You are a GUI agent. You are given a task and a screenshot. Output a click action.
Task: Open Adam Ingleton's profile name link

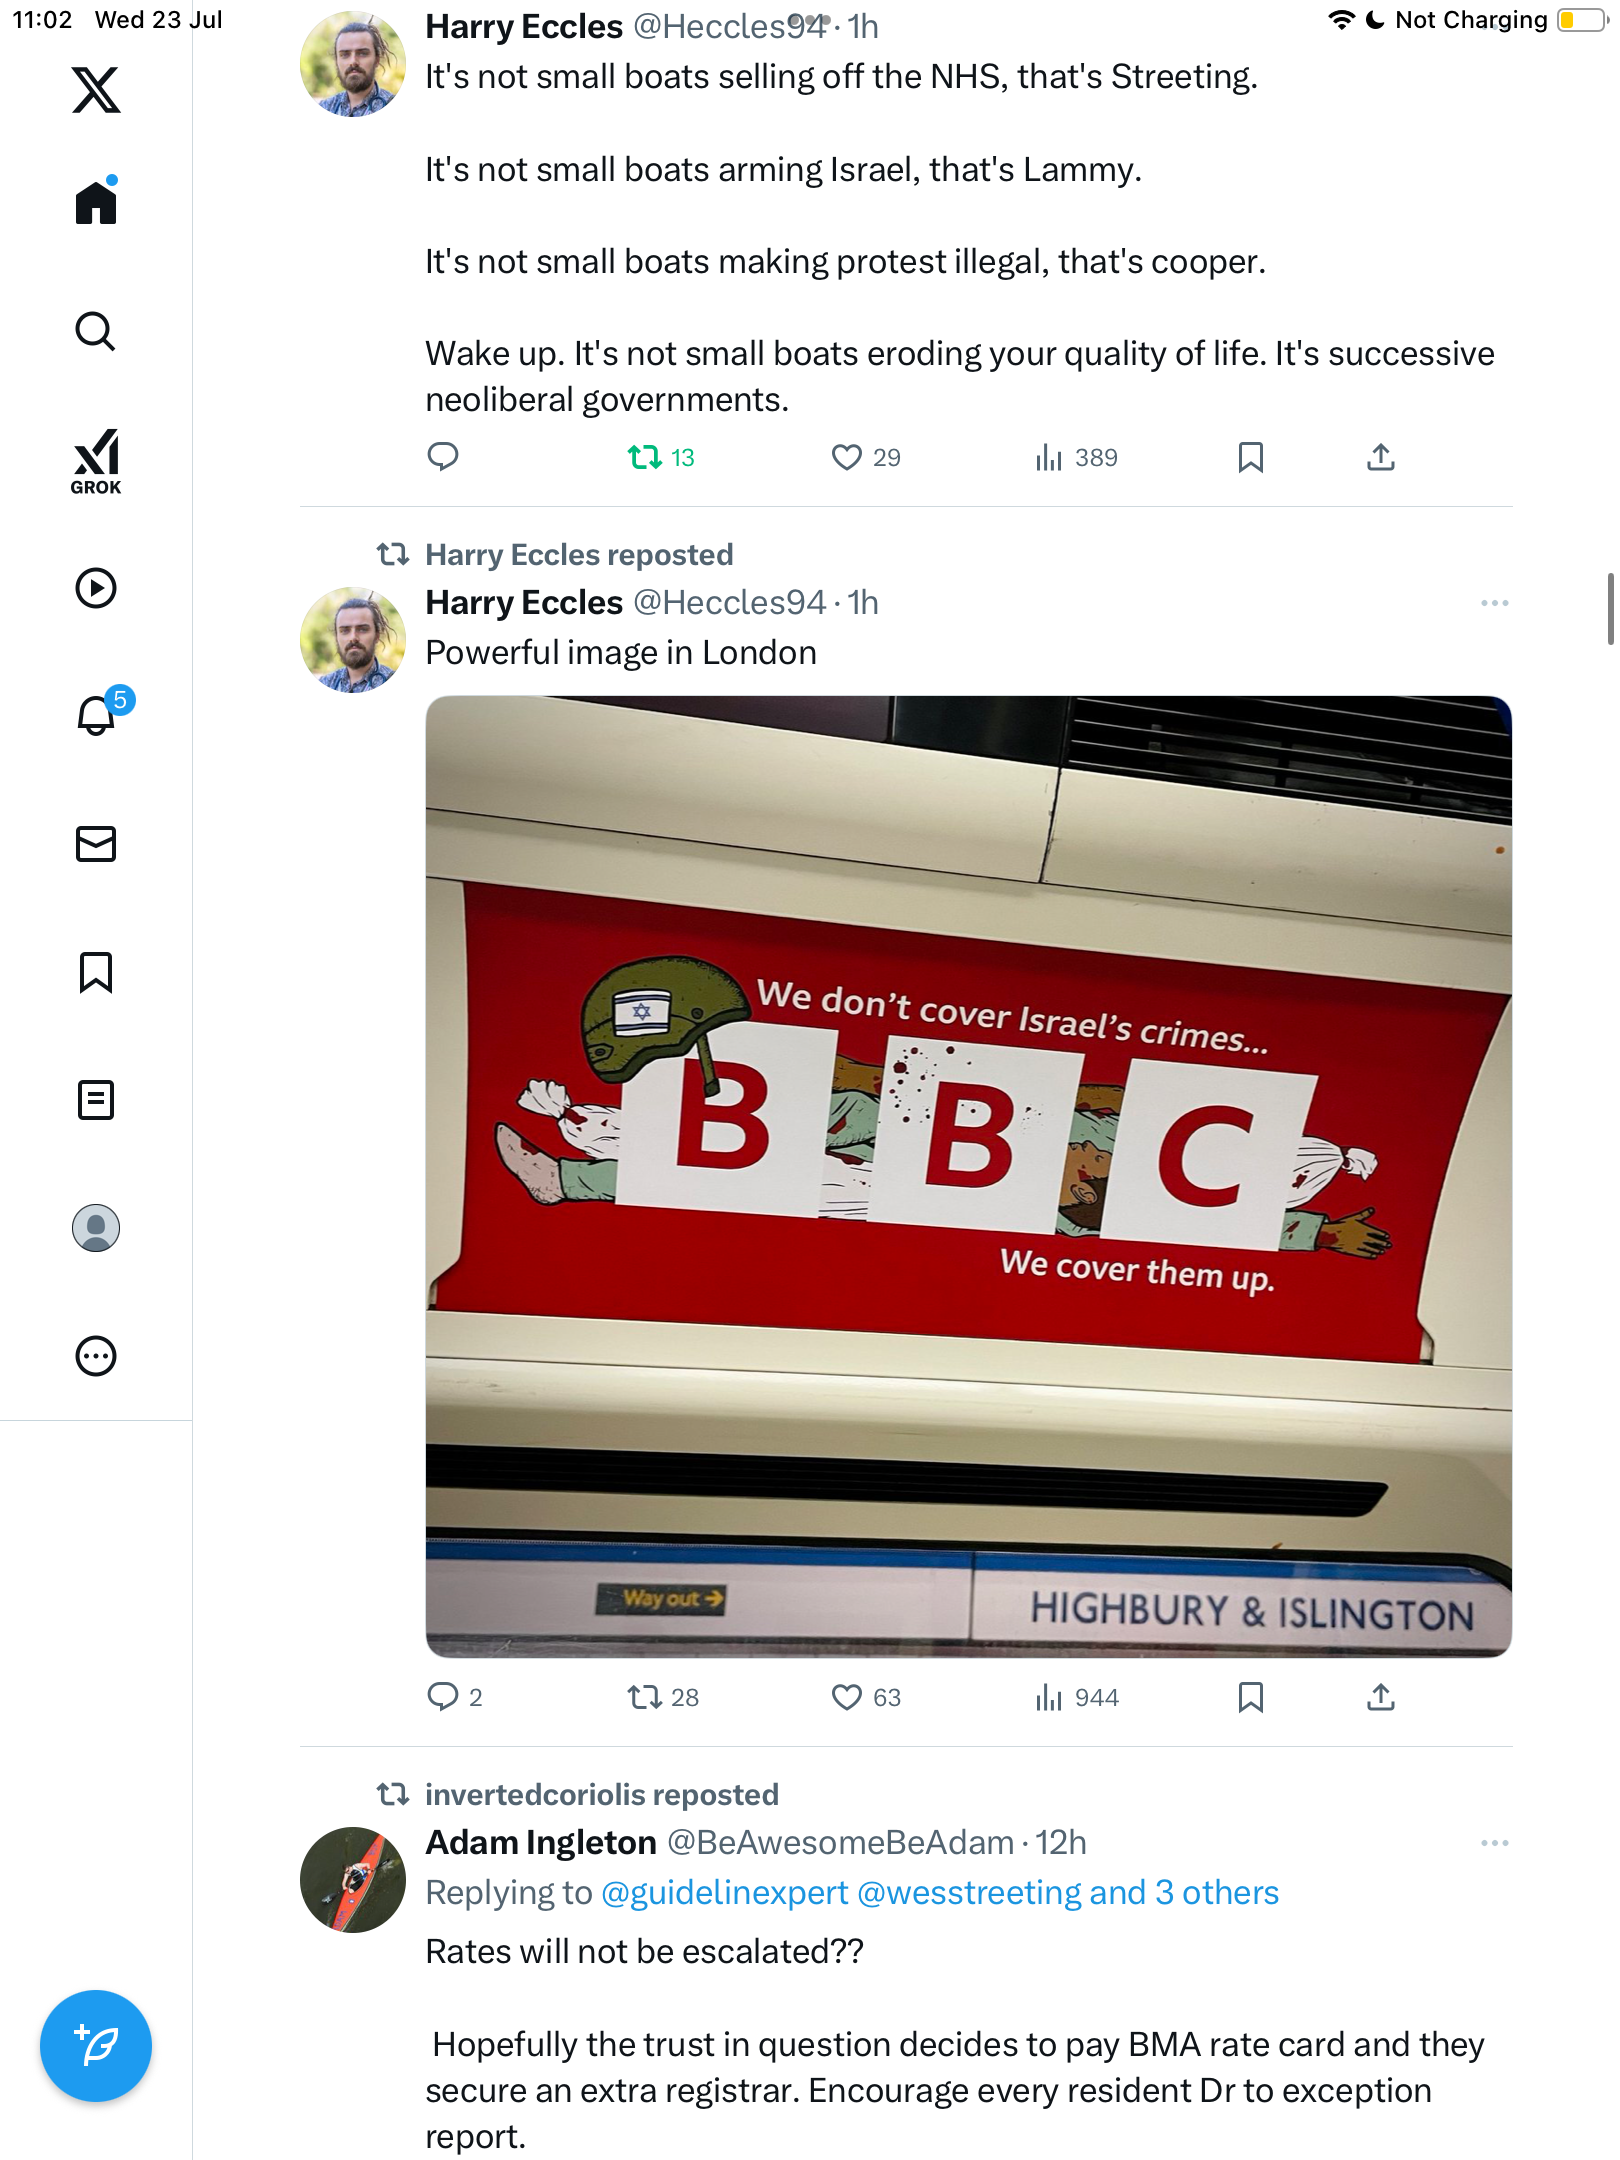[x=541, y=1842]
